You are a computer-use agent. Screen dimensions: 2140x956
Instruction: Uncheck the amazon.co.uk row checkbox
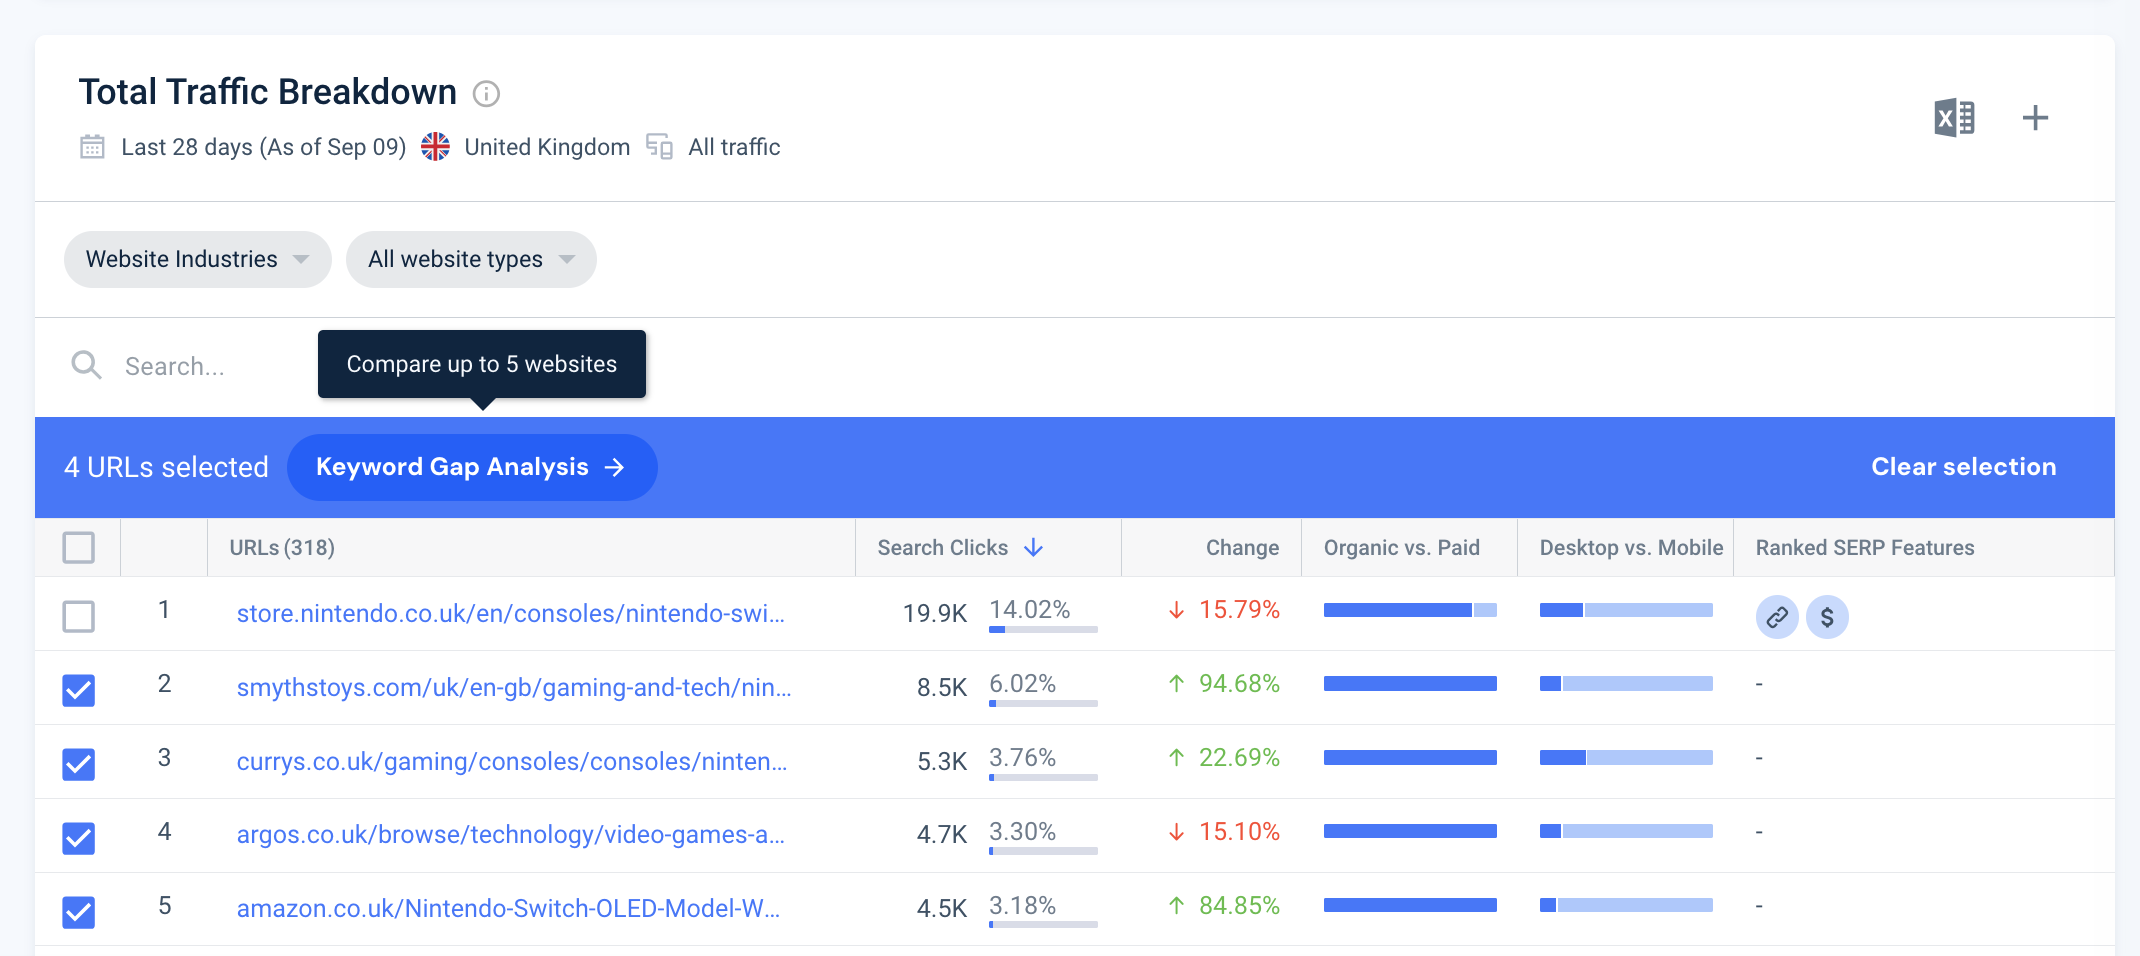[79, 912]
